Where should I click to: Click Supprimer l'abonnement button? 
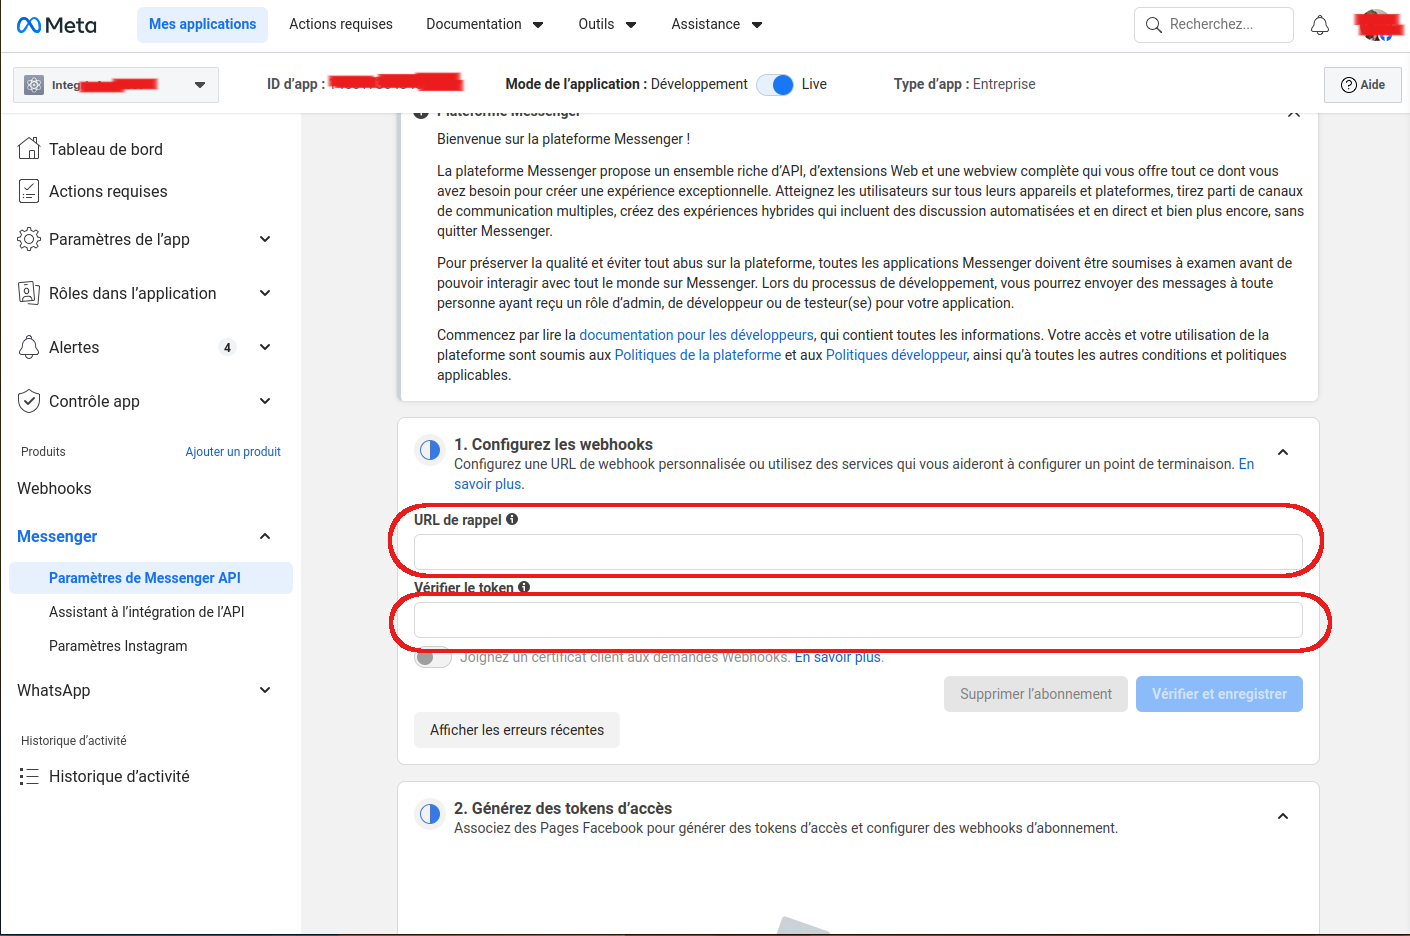click(1036, 694)
